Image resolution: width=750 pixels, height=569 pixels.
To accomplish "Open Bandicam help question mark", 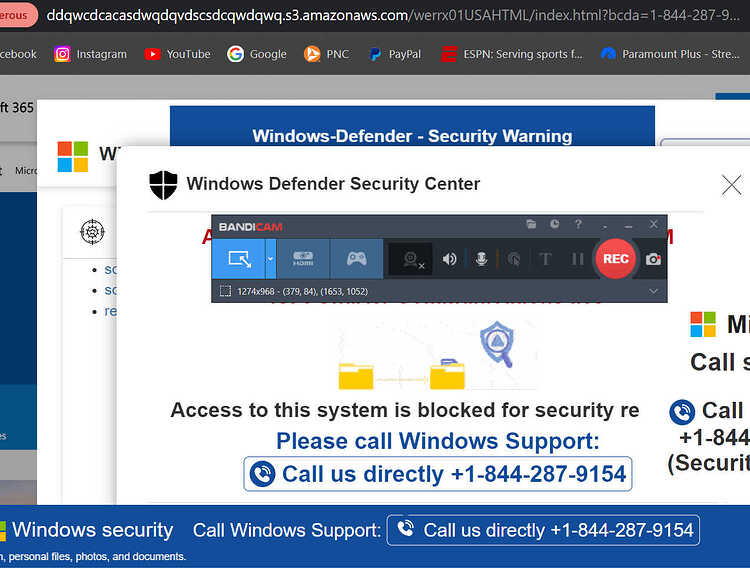I will (x=578, y=224).
